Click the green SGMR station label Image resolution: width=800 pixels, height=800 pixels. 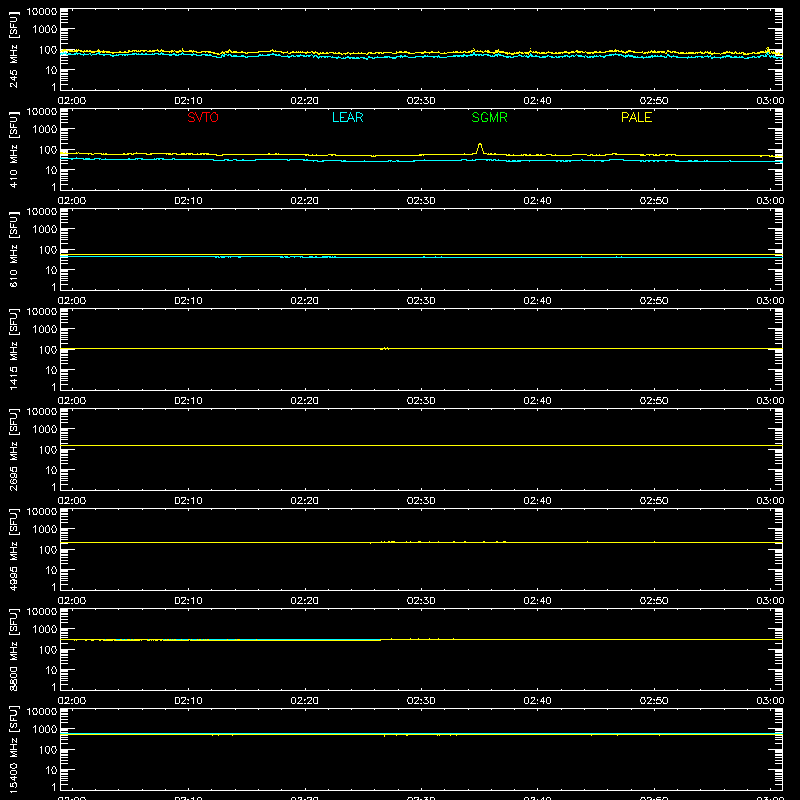click(x=489, y=117)
